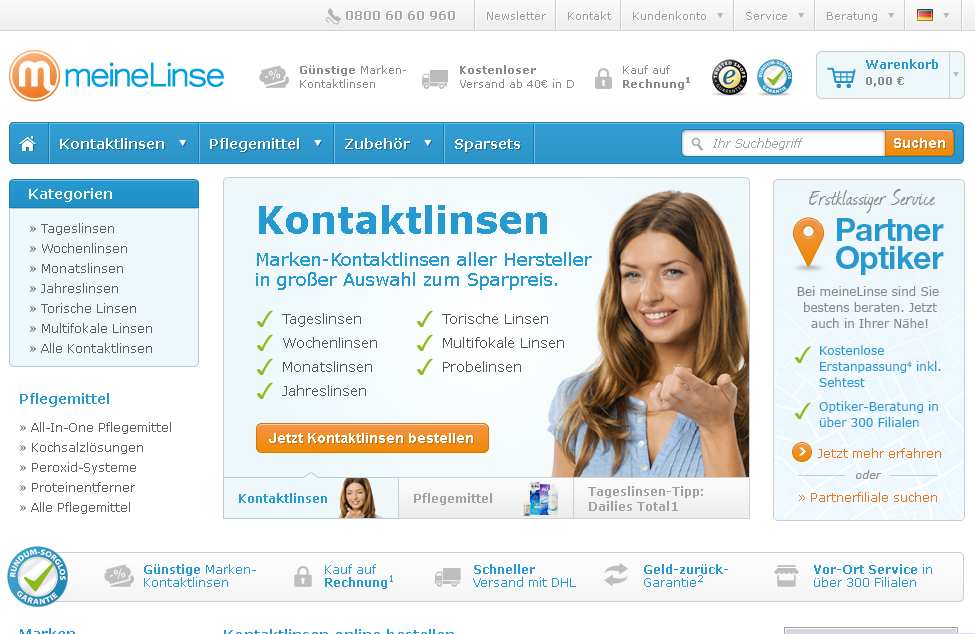Open the Warenkorb dropdown arrow
This screenshot has width=975, height=634.
point(956,75)
